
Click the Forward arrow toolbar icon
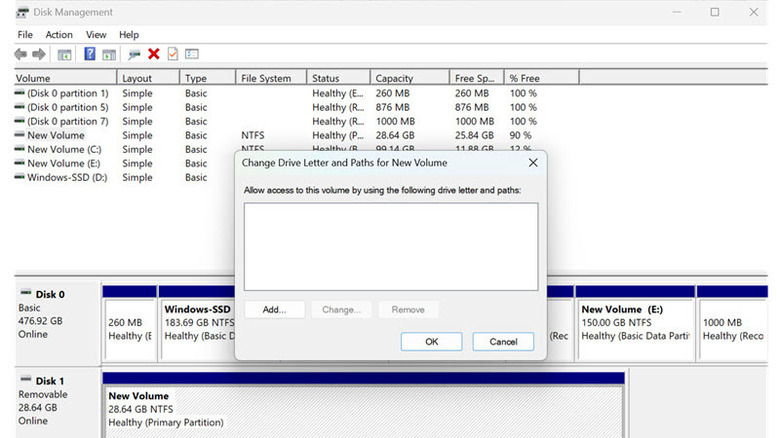pyautogui.click(x=39, y=54)
